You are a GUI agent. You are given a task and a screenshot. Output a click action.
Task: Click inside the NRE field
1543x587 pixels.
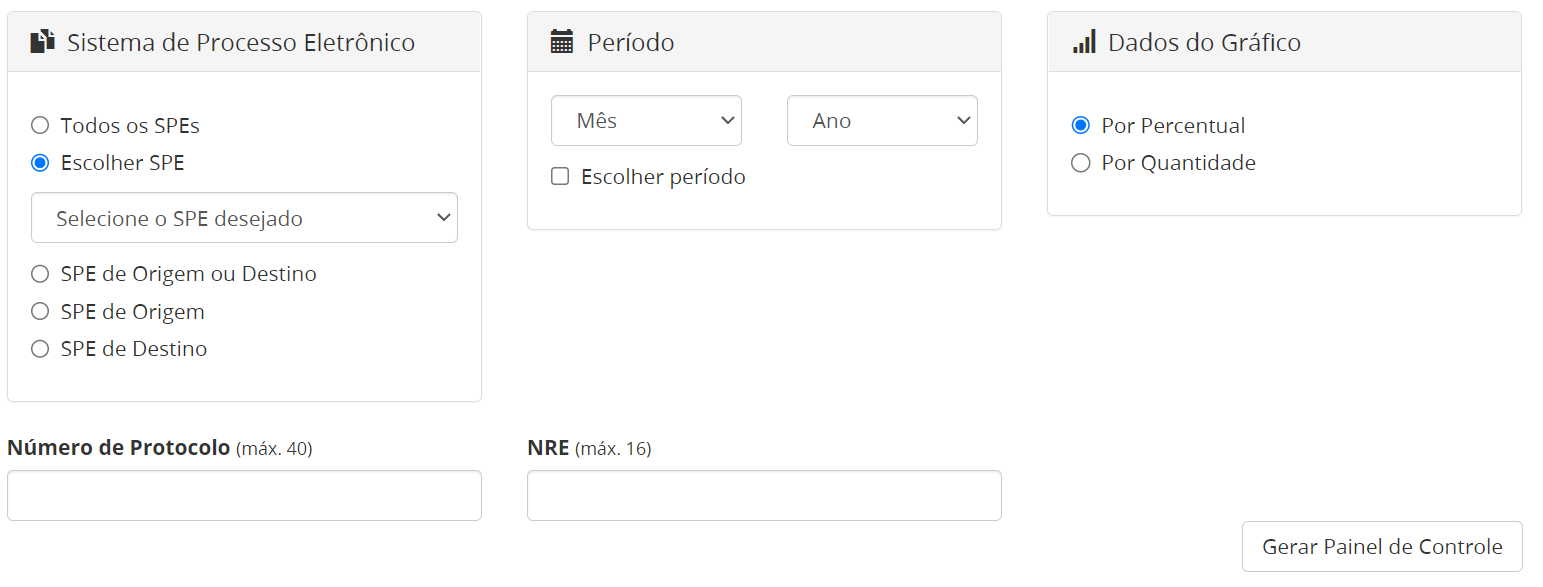click(763, 495)
